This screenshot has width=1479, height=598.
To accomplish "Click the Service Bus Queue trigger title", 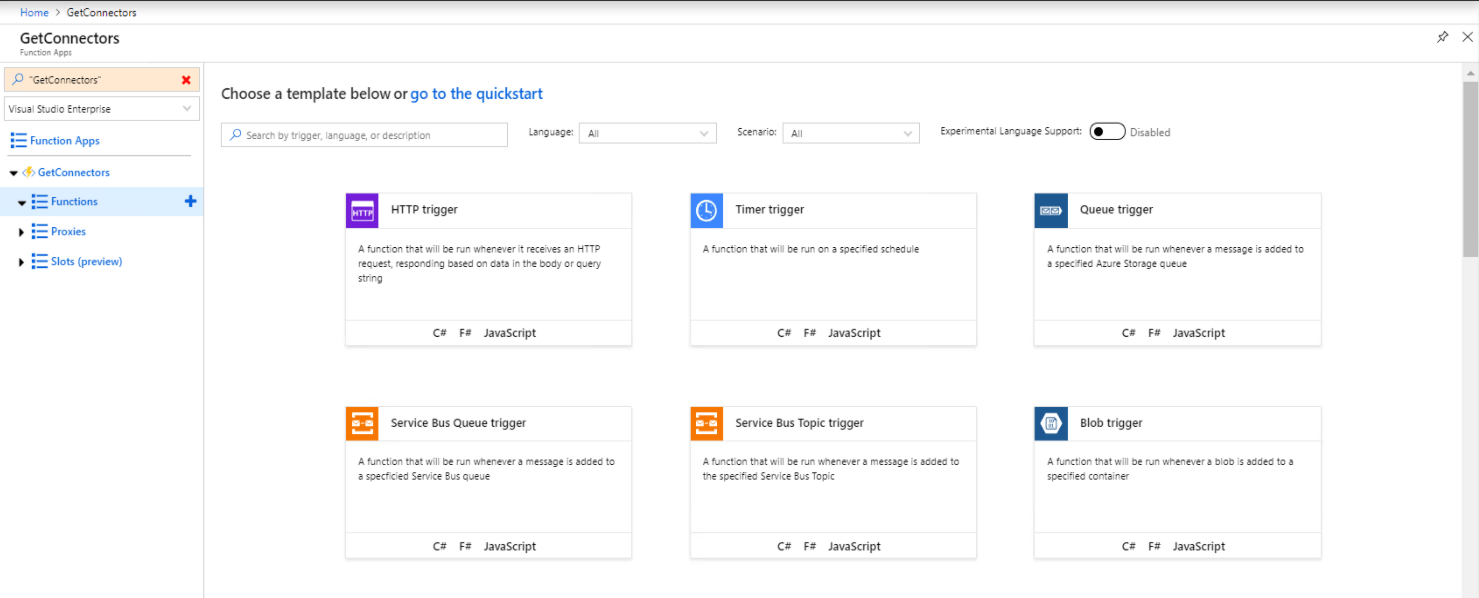I will 458,423.
